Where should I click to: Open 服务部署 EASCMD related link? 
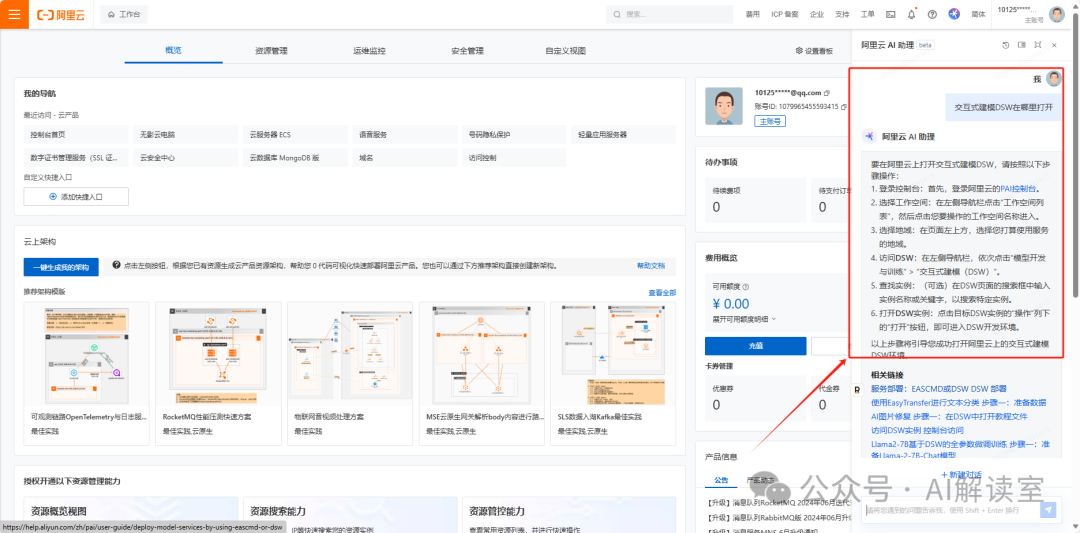(939, 388)
